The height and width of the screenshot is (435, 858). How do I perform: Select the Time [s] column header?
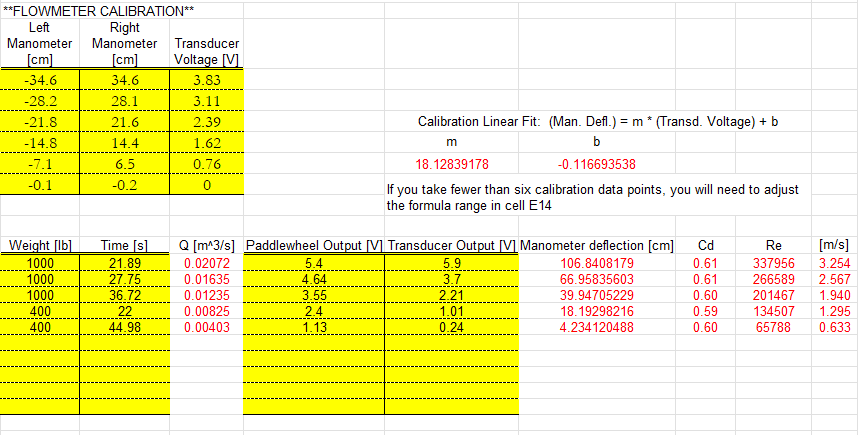[124, 246]
